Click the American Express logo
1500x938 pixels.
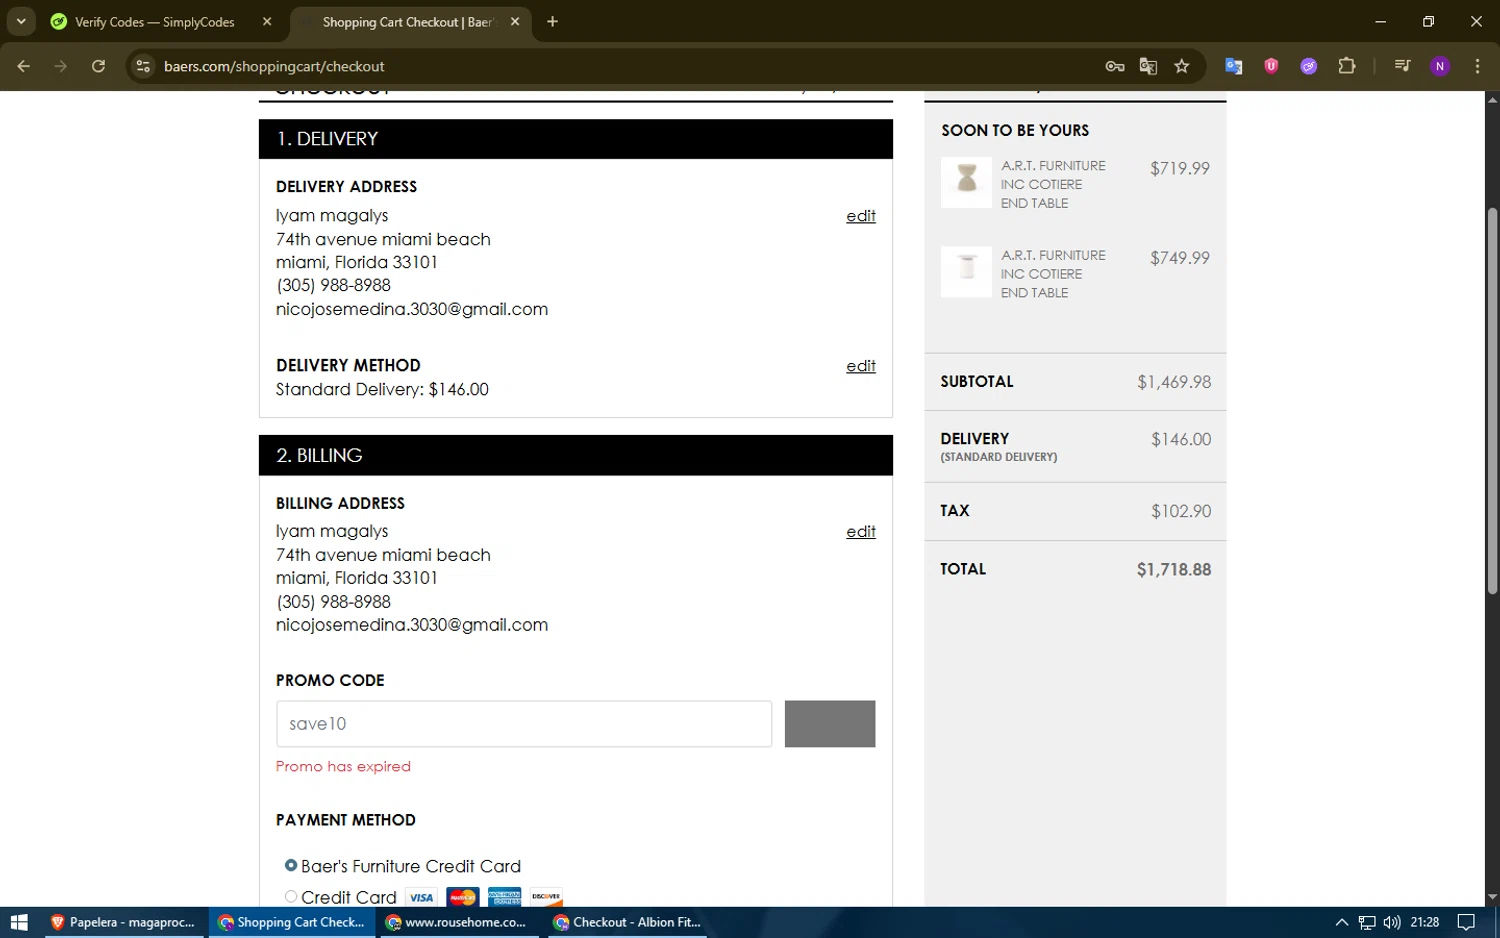(x=504, y=897)
